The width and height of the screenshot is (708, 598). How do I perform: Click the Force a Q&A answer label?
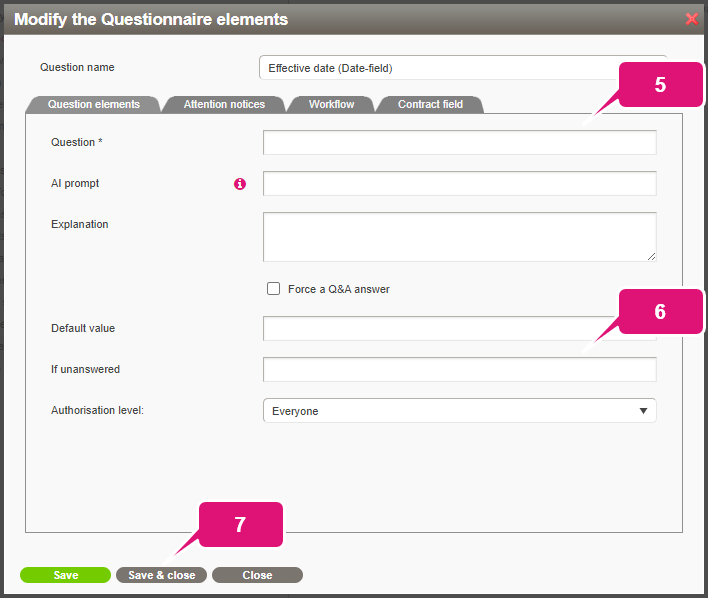pos(339,289)
